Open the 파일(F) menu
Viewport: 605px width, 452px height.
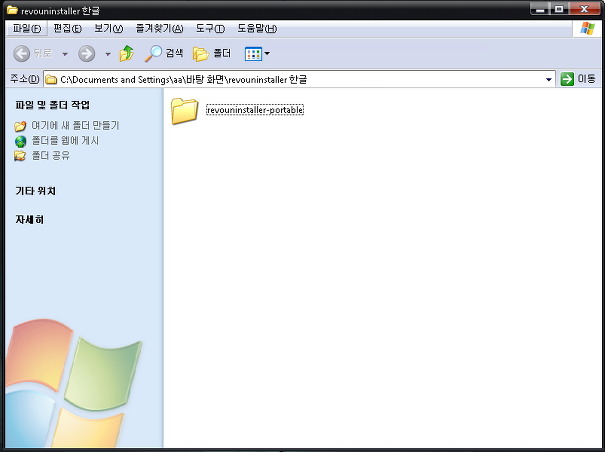click(x=27, y=29)
